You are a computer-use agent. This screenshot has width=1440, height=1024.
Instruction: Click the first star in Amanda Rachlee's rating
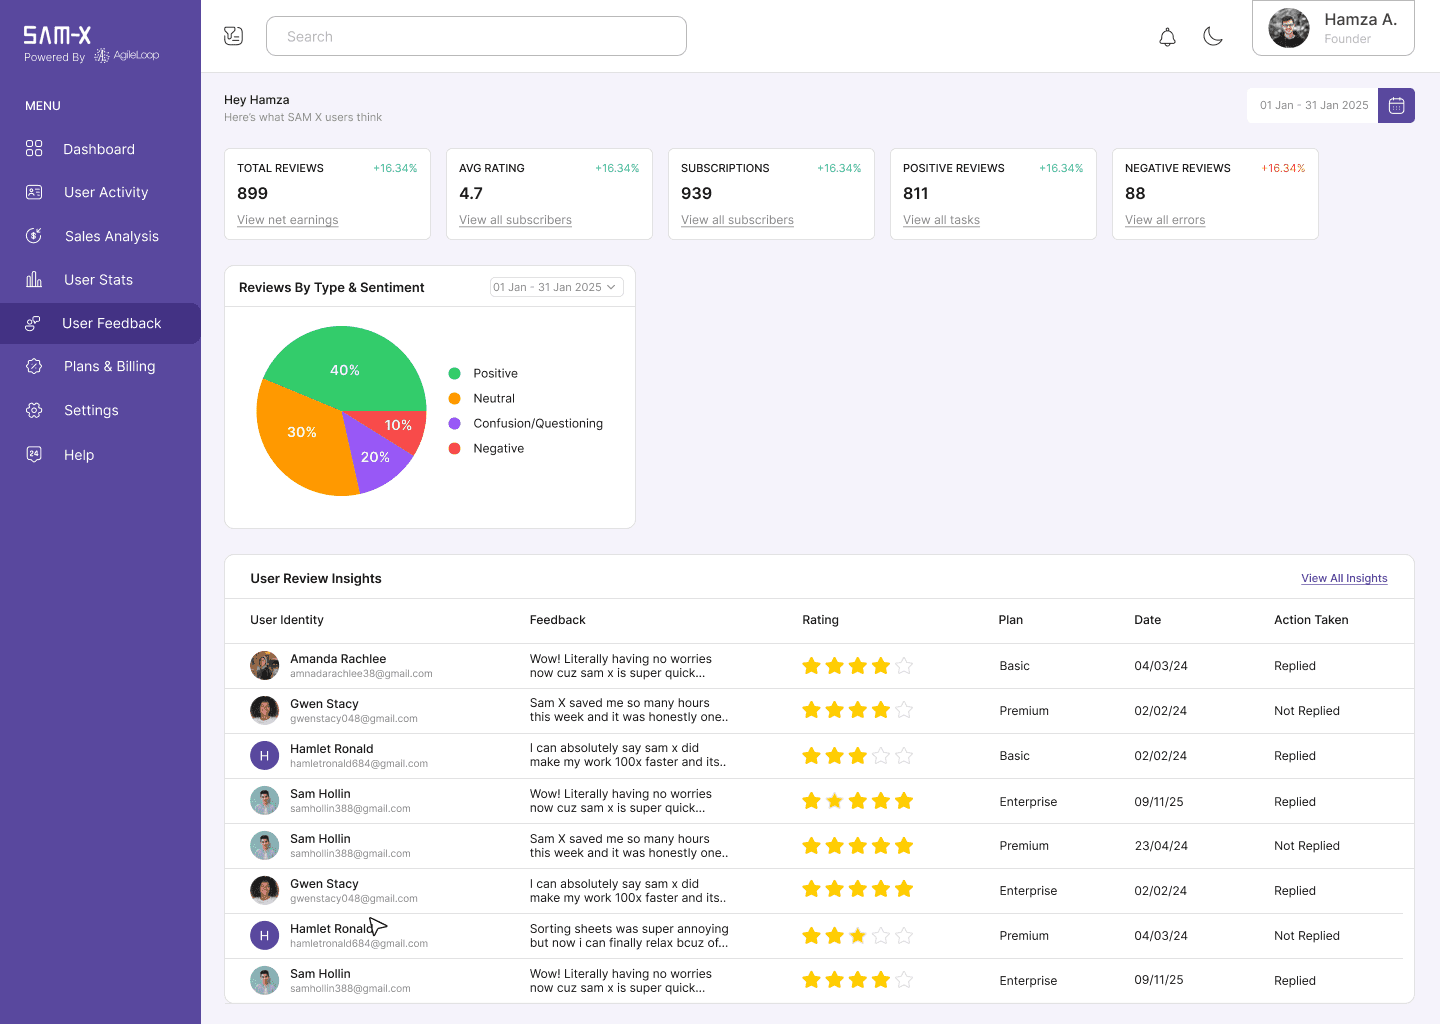pos(811,666)
